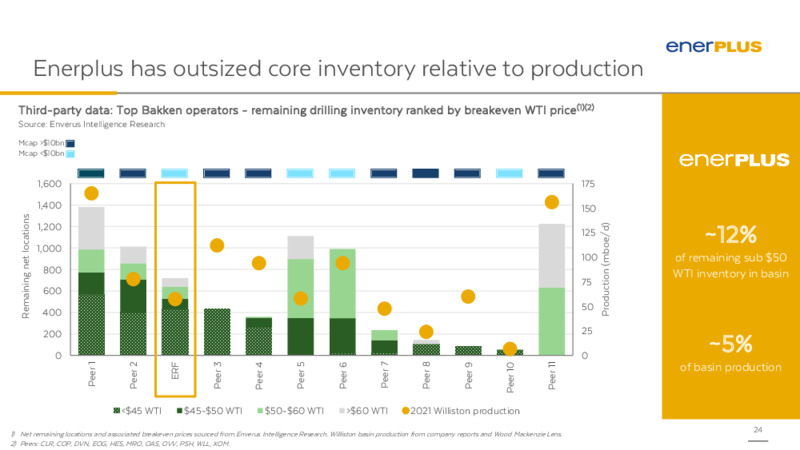Click the Peer 11 production dot
The image size is (800, 450).
tap(552, 203)
